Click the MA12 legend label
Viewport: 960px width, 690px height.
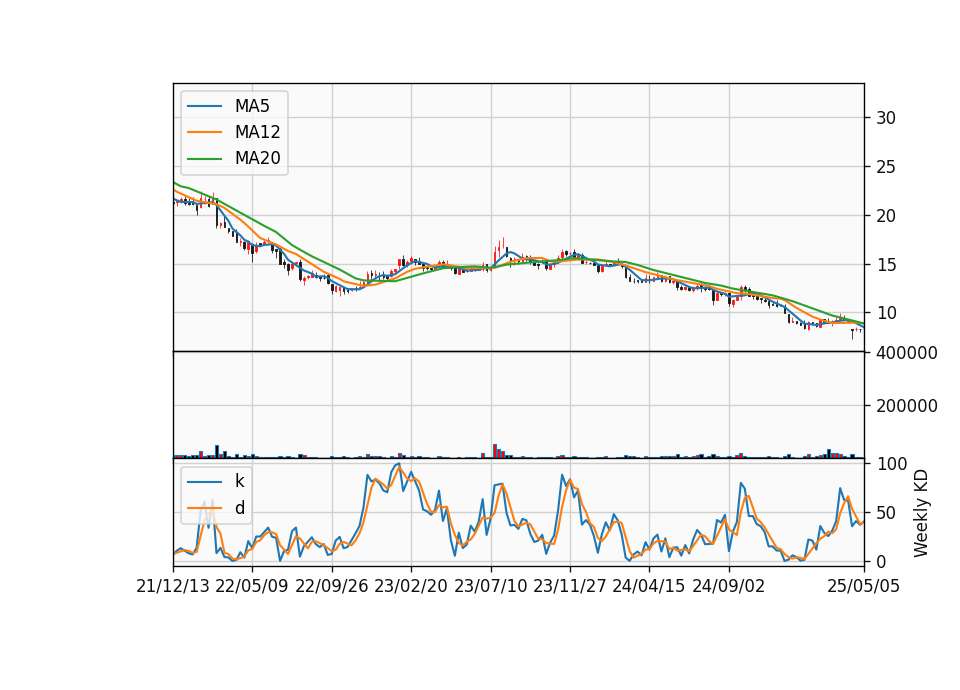click(x=257, y=132)
